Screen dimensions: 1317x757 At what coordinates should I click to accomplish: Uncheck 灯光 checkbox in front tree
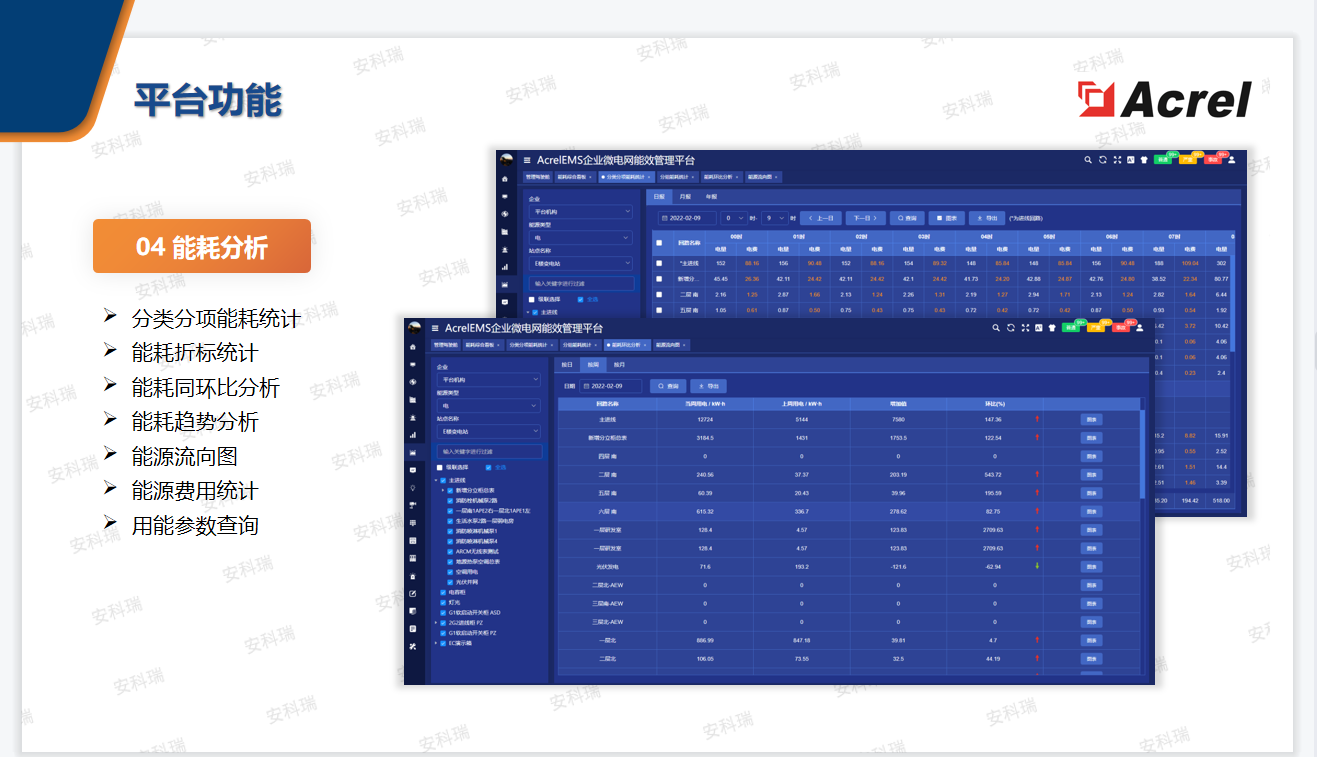[x=443, y=602]
